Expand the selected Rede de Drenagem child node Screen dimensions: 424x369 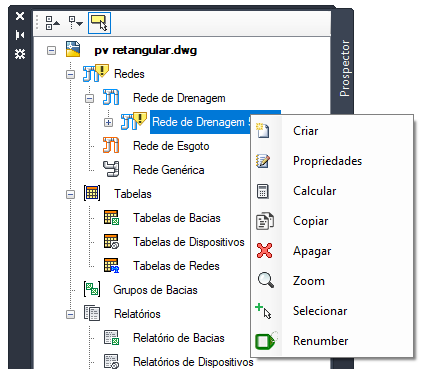click(x=108, y=122)
